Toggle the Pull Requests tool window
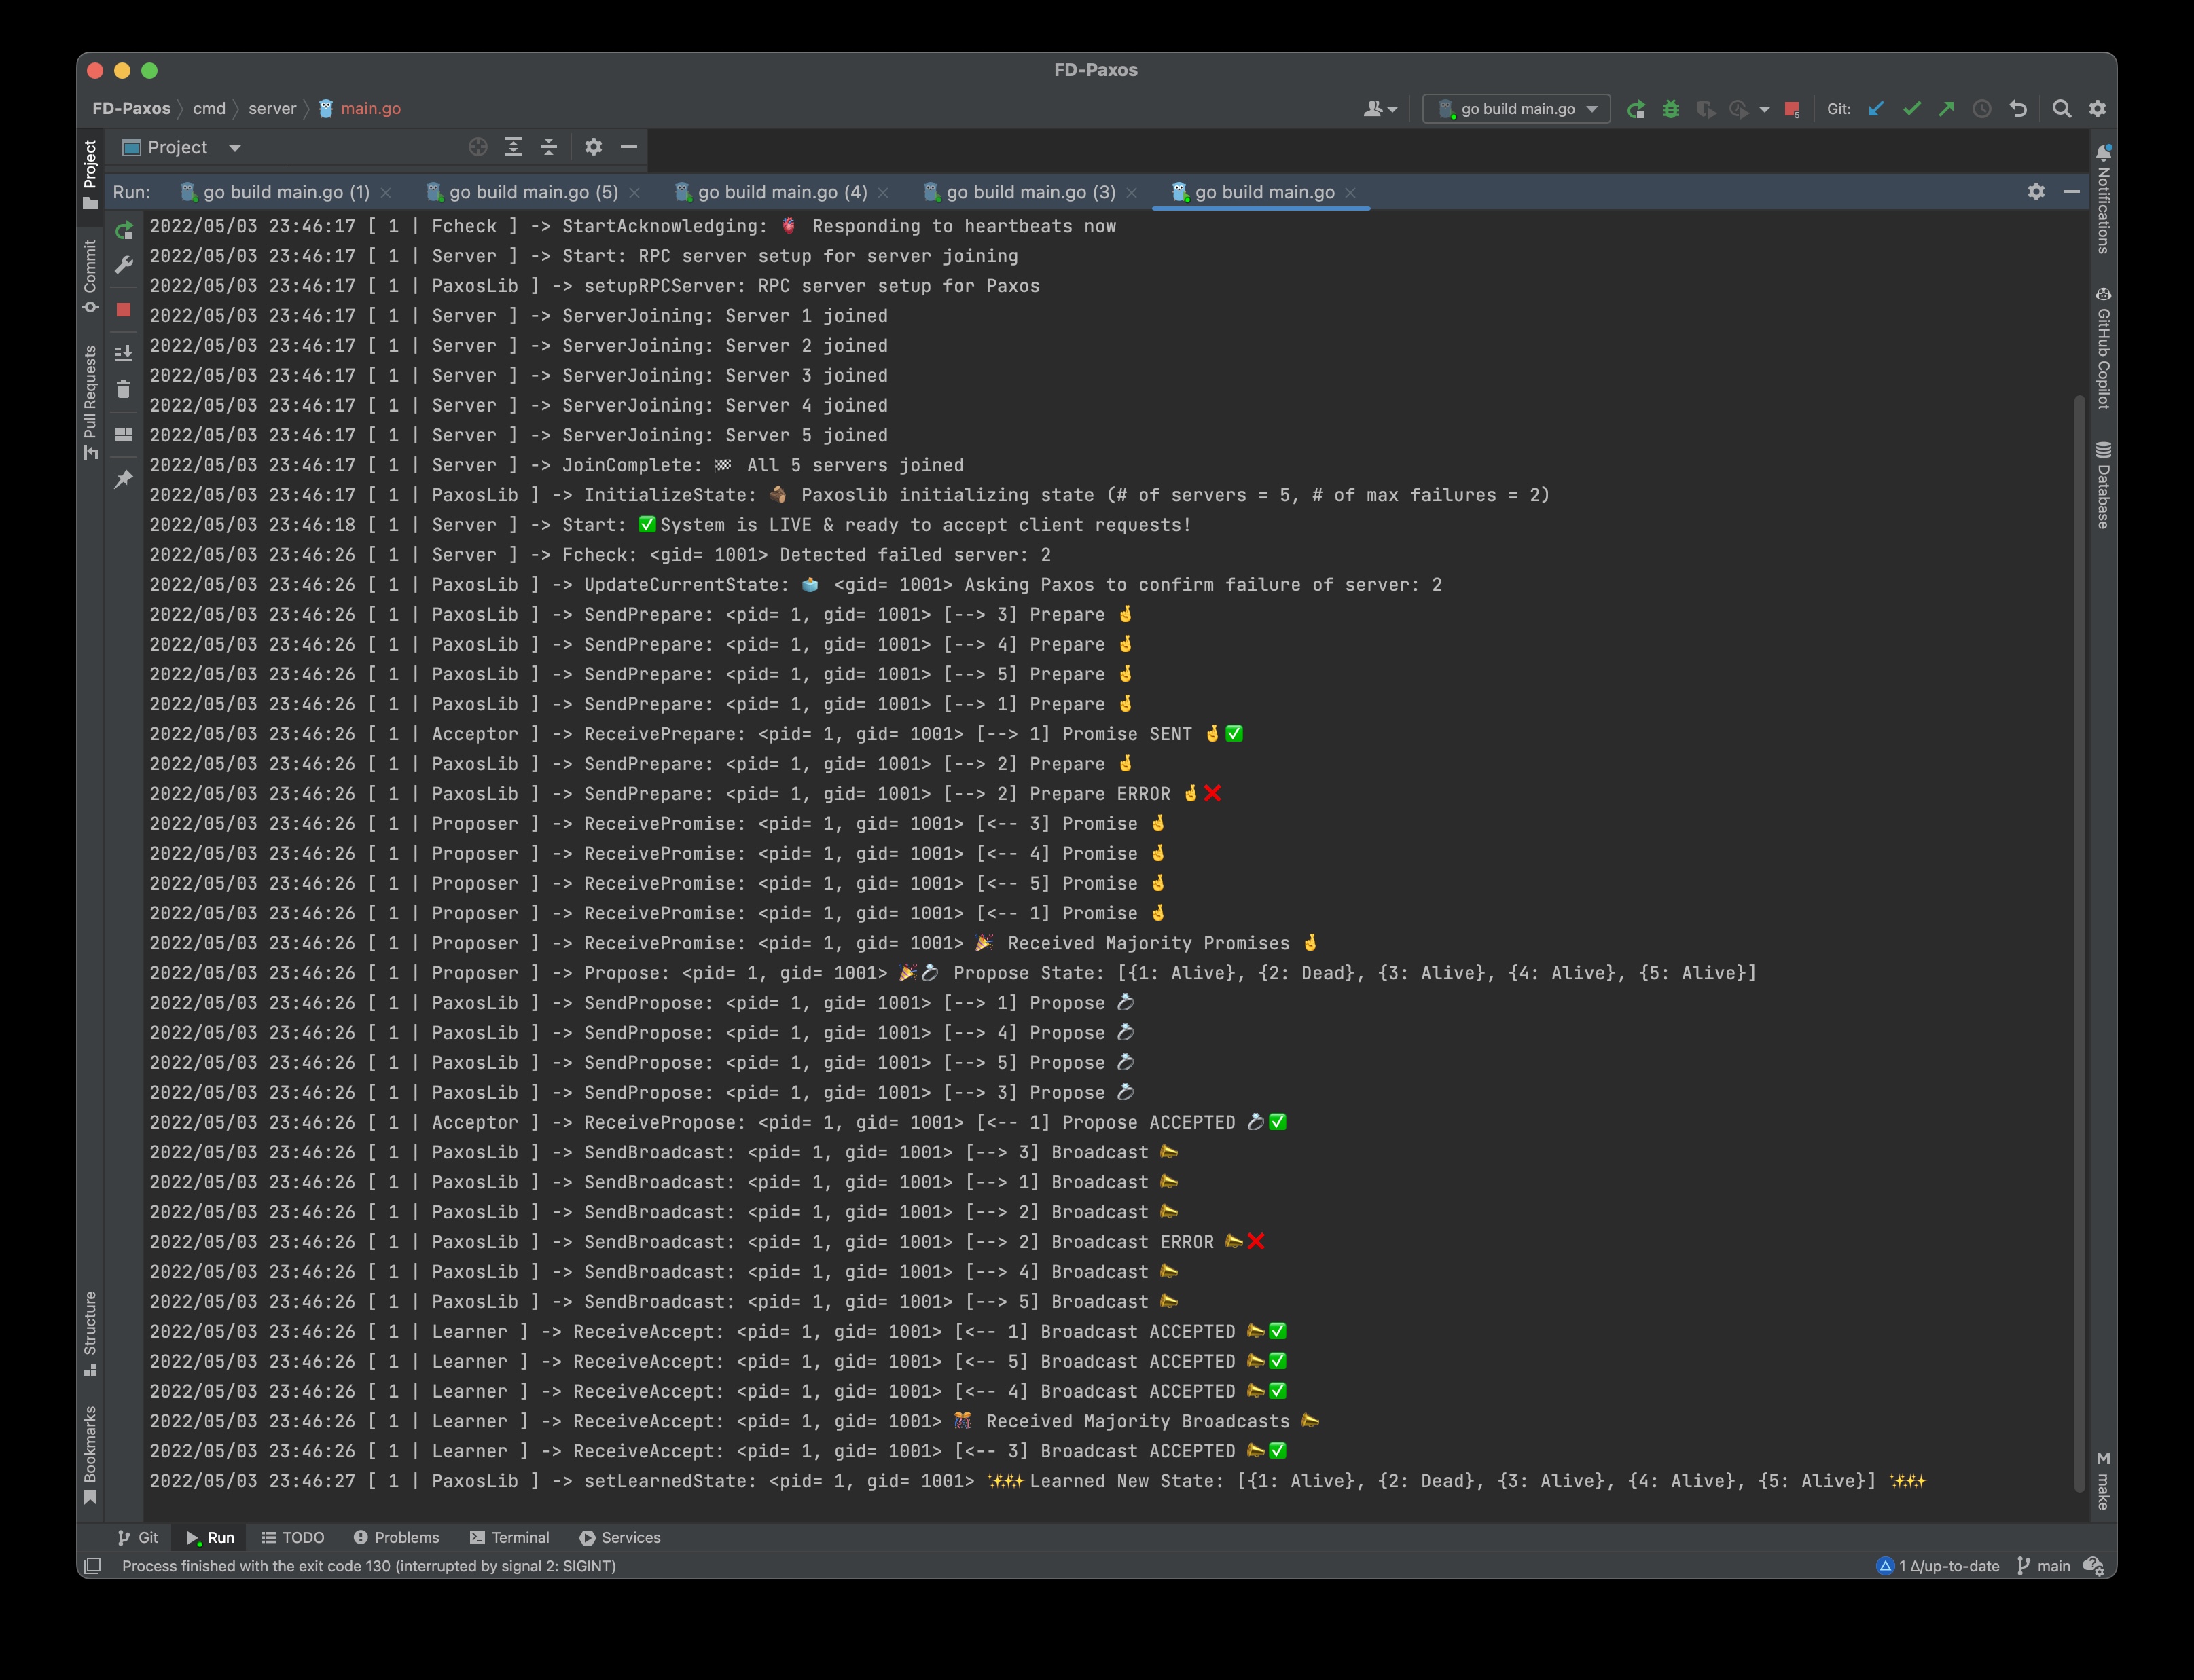This screenshot has width=2194, height=1680. [x=90, y=402]
